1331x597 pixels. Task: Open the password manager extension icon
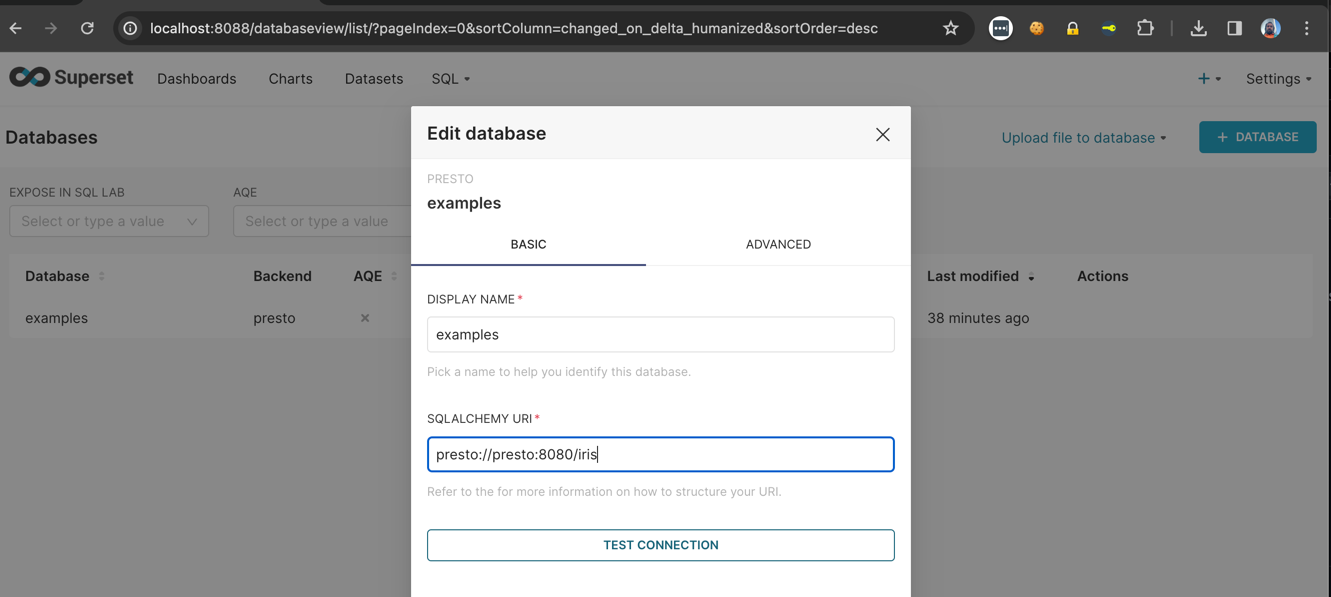[x=1000, y=29]
